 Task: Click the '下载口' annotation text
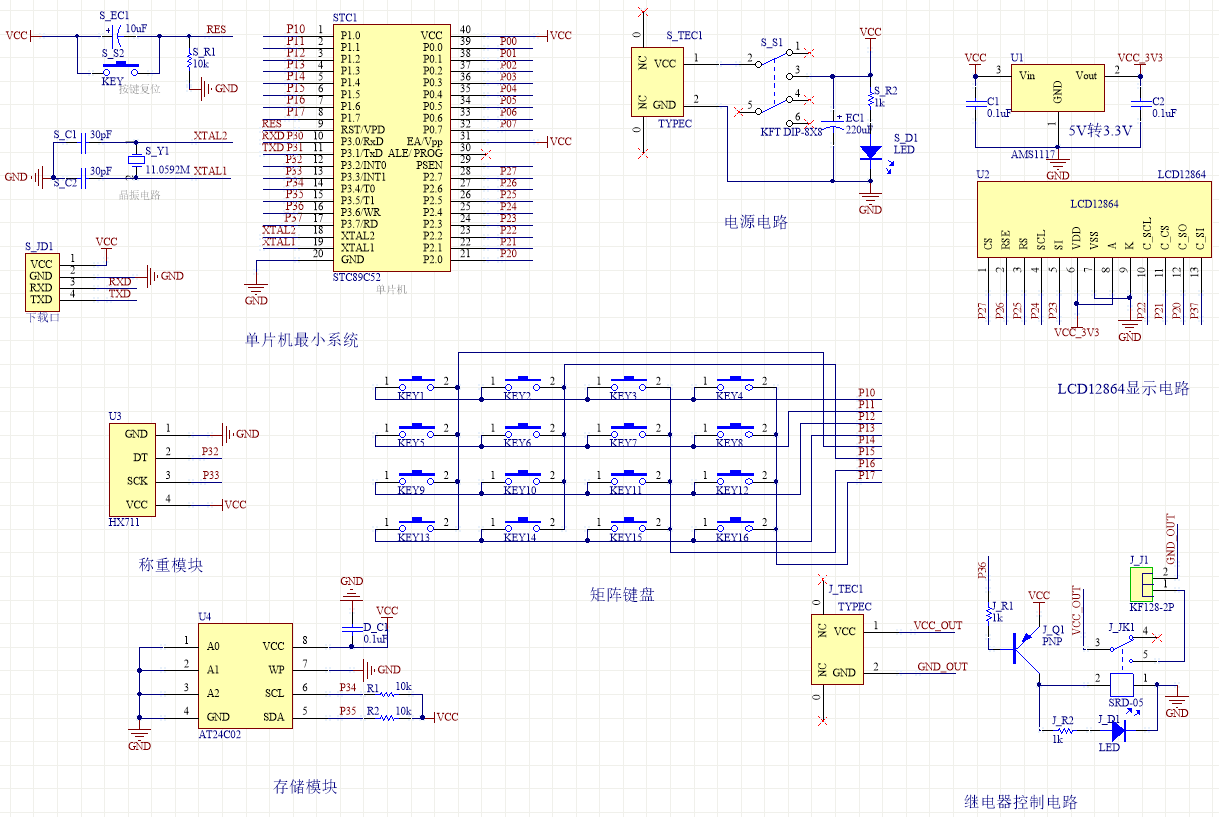pyautogui.click(x=42, y=317)
